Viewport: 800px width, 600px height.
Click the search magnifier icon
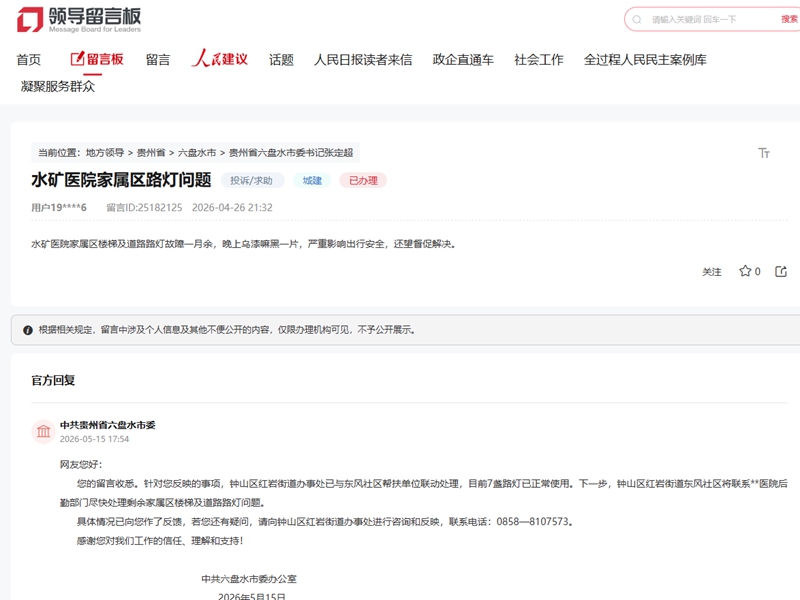pyautogui.click(x=637, y=20)
